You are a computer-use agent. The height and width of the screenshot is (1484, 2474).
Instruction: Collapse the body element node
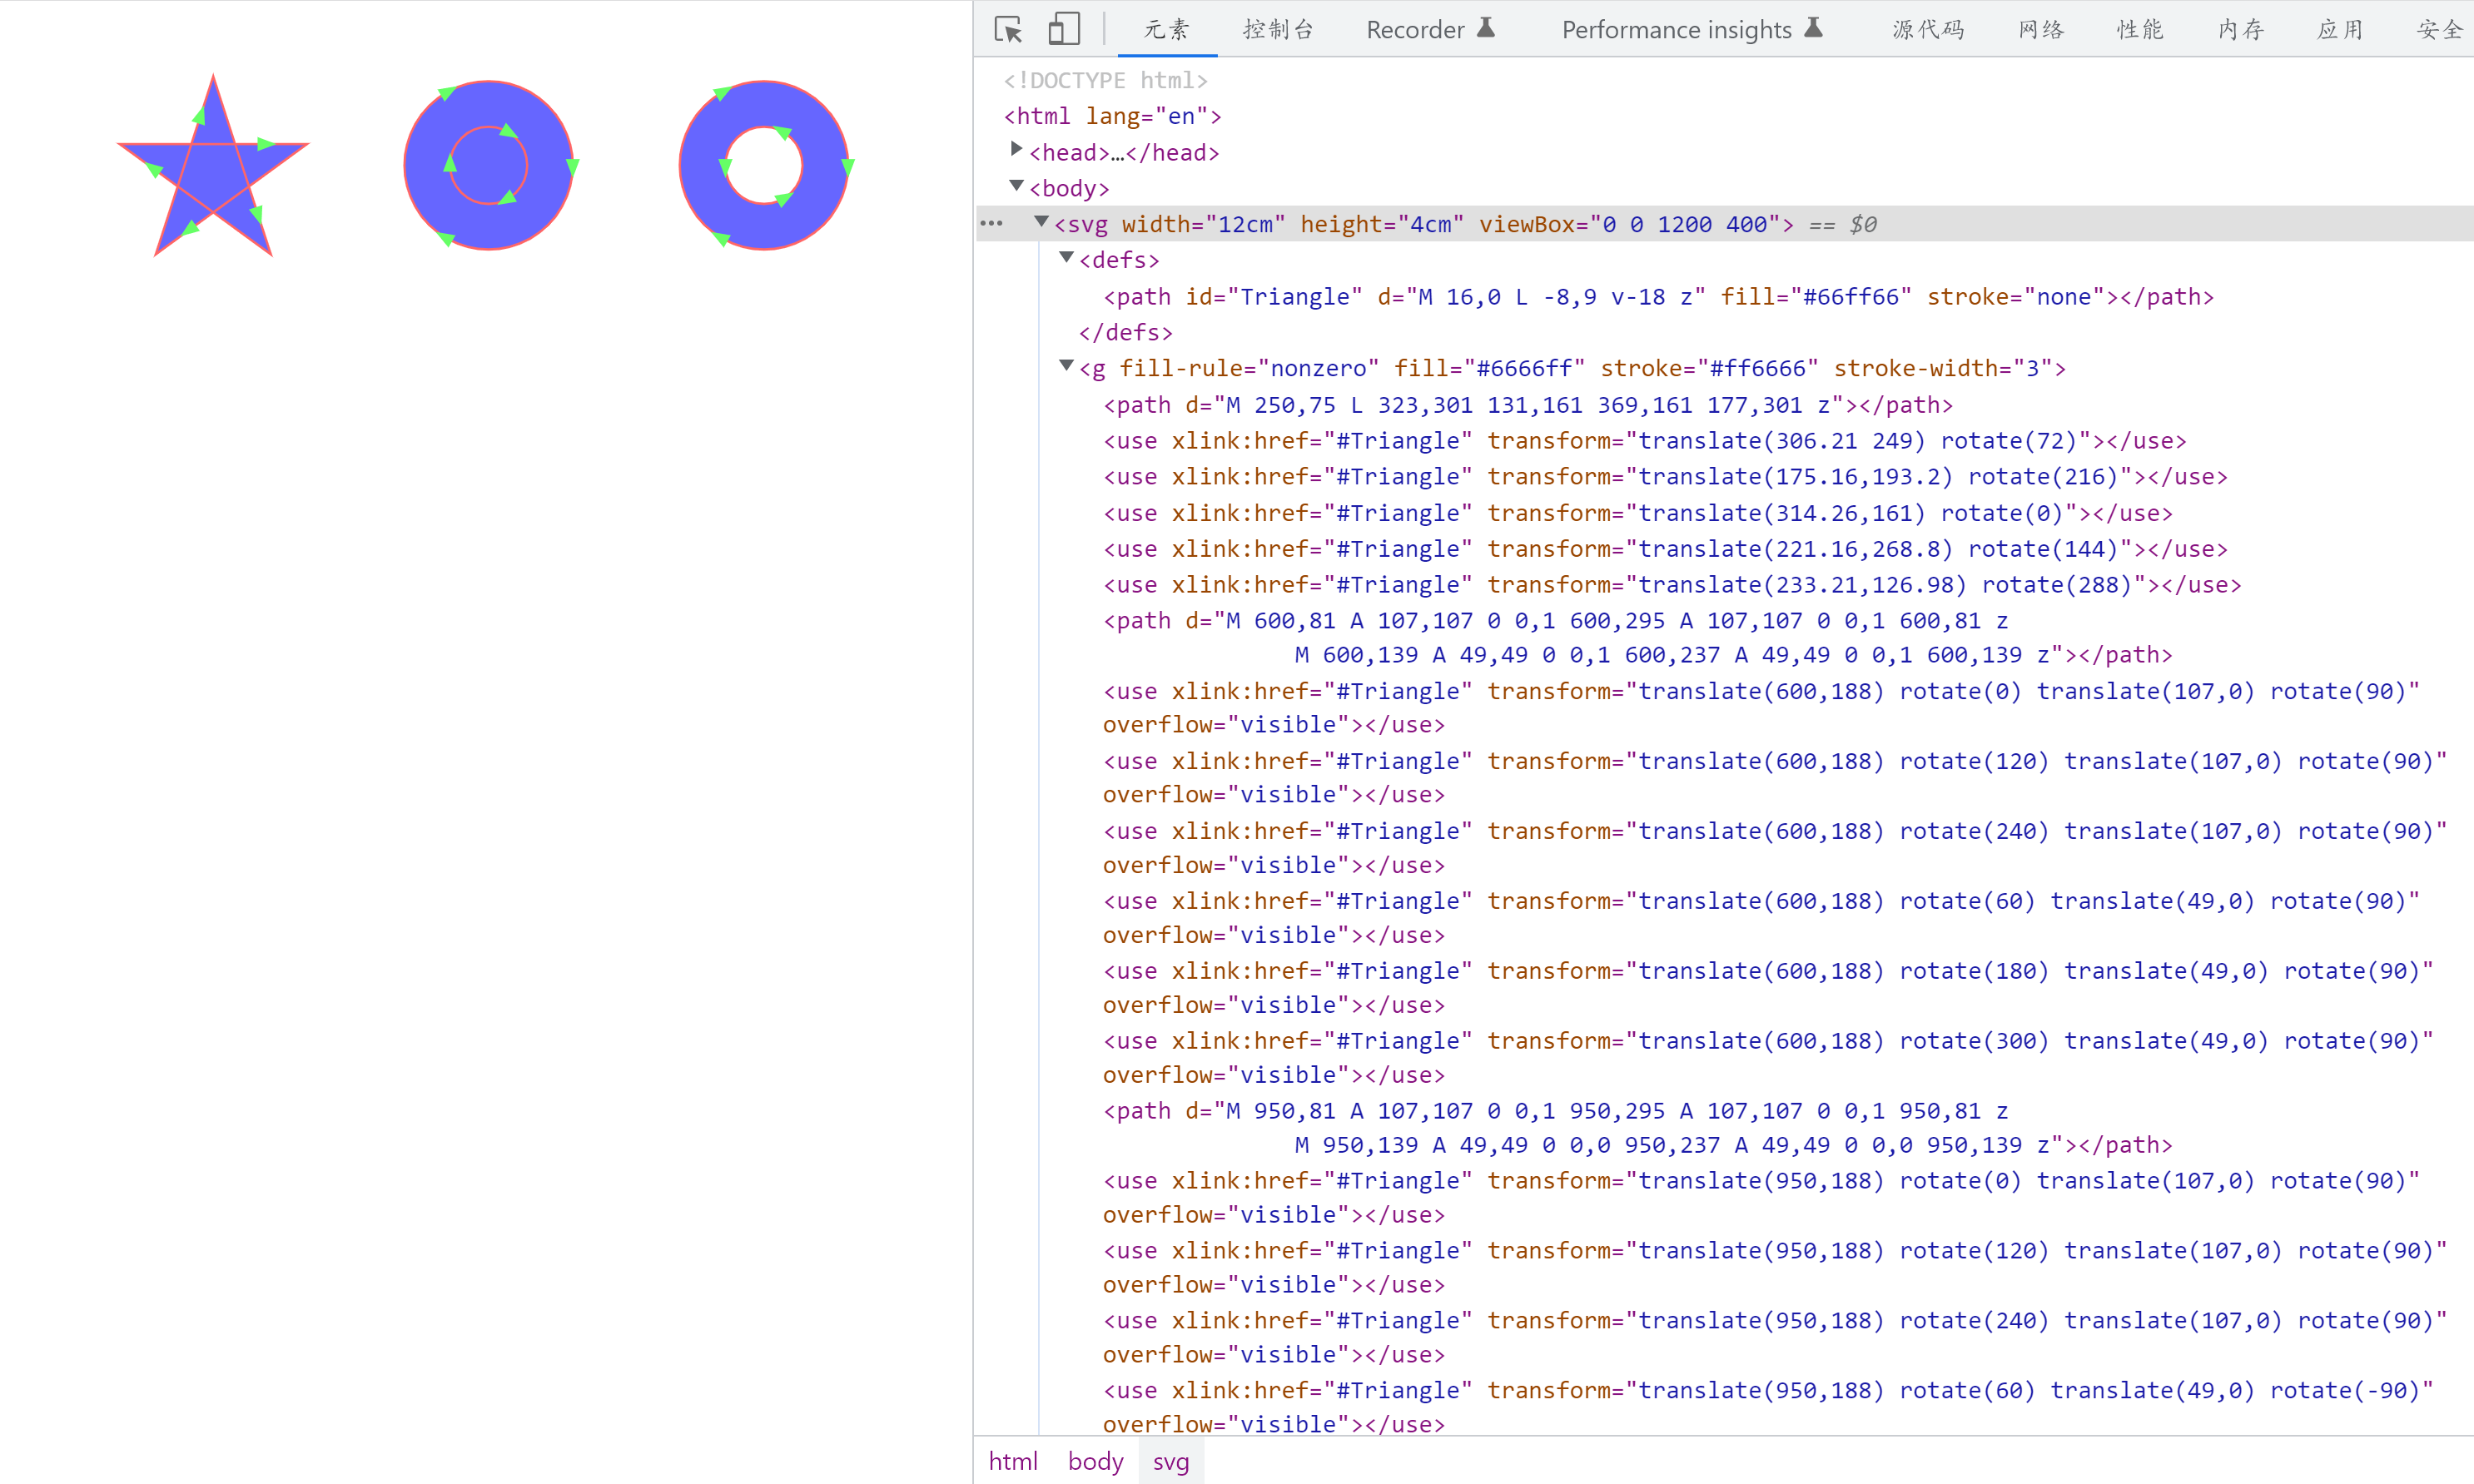coord(1016,186)
